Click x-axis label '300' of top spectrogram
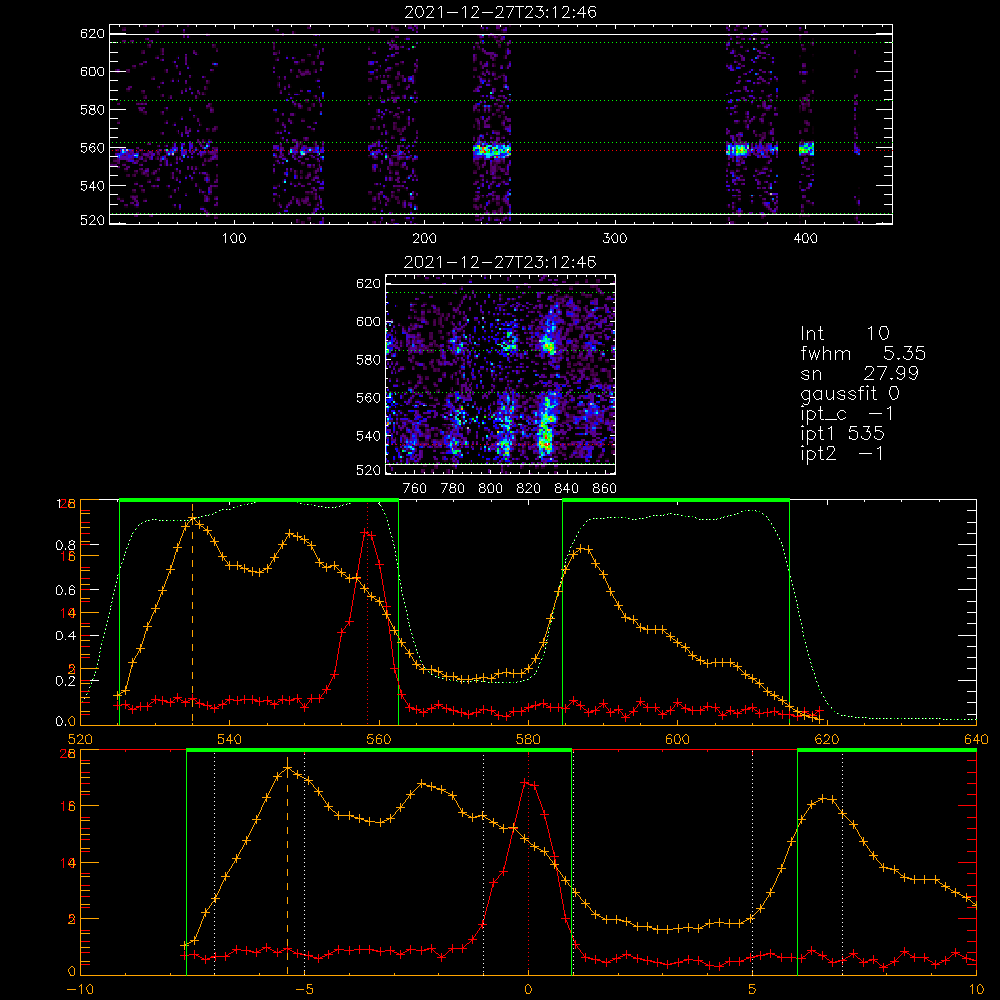Screen dimensions: 1000x1000 pyautogui.click(x=615, y=239)
